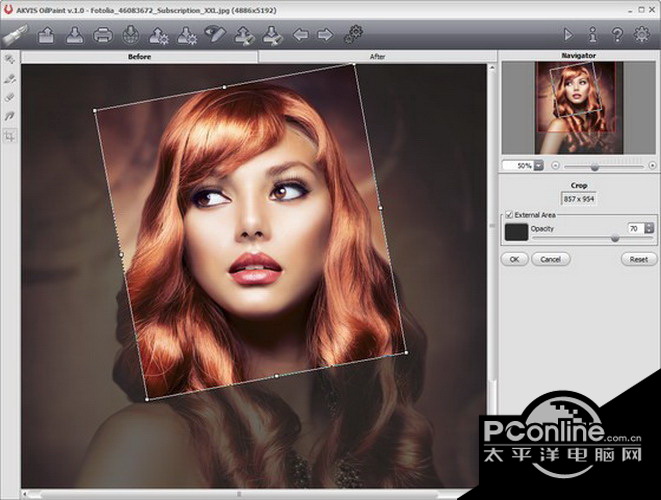The height and width of the screenshot is (500, 661).
Task: Click the Reset button
Action: tap(638, 259)
